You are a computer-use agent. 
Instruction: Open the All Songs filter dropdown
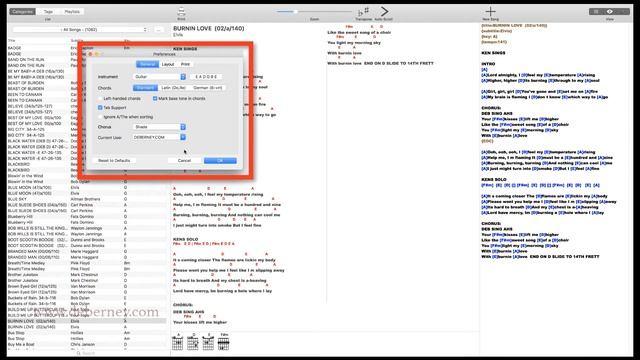pyautogui.click(x=80, y=30)
